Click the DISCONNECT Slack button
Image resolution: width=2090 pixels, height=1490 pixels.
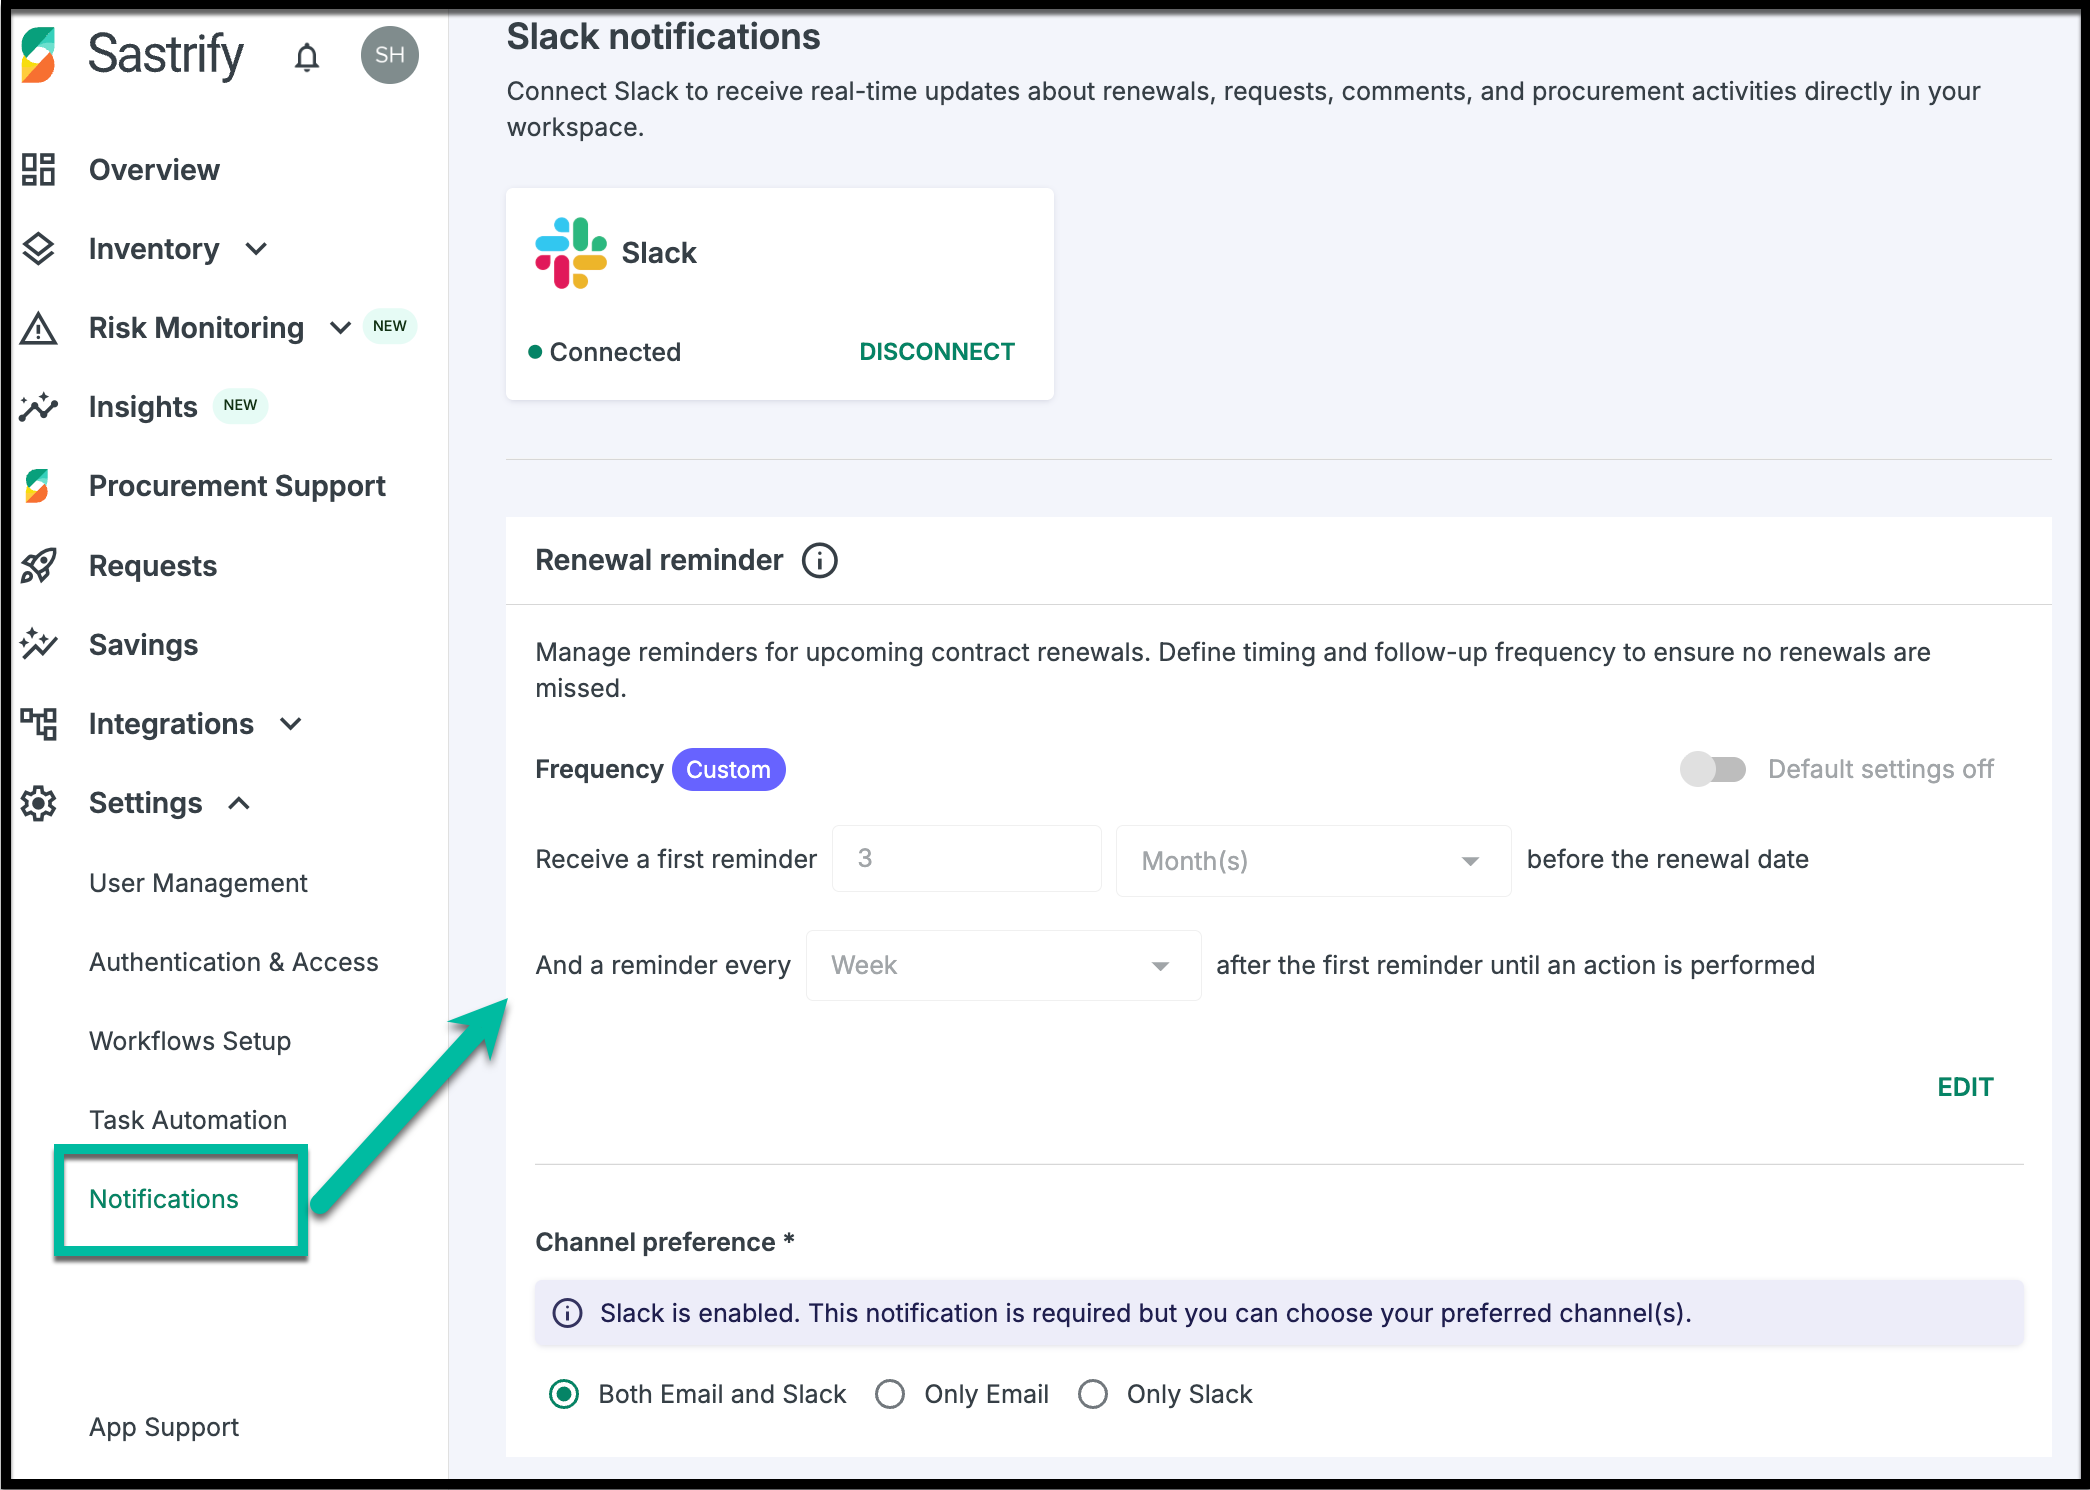click(936, 352)
